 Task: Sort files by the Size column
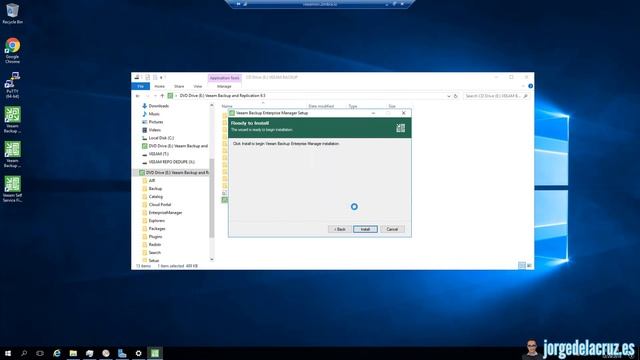coord(392,106)
